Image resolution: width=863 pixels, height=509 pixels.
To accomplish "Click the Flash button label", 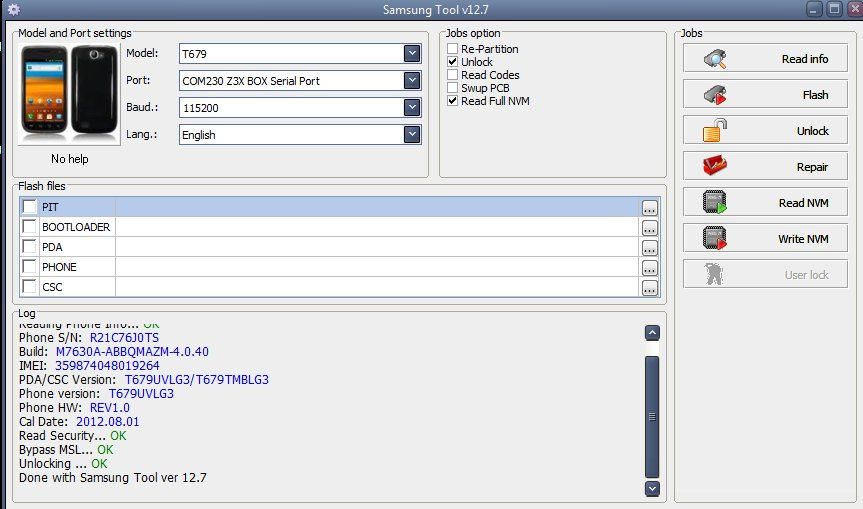I will tap(815, 95).
